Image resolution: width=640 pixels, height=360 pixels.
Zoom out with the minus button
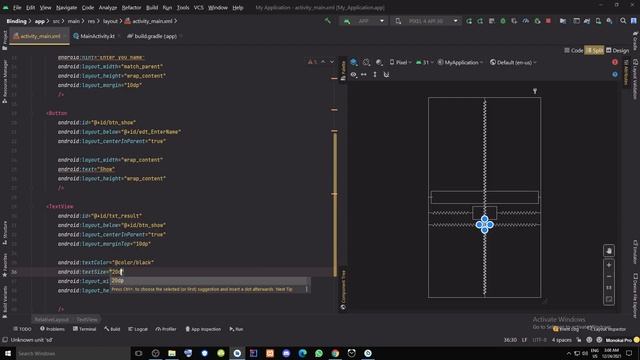coord(609,276)
